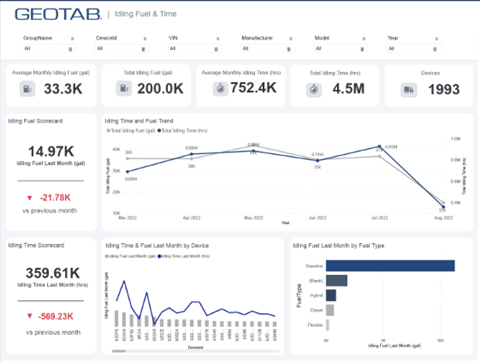Click the Jul 2022 point on the trend line
Viewport: 480px width, 363px height.
click(379, 146)
